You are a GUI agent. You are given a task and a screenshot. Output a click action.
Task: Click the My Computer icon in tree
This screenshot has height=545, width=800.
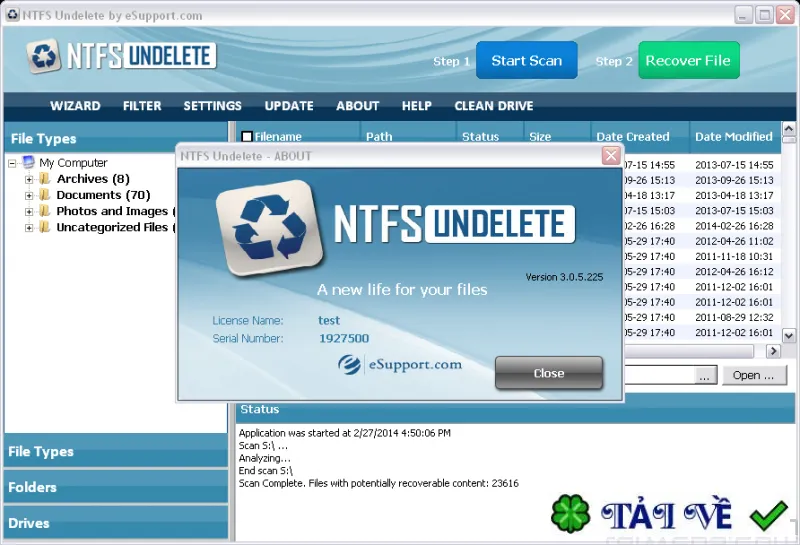pyautogui.click(x=29, y=162)
